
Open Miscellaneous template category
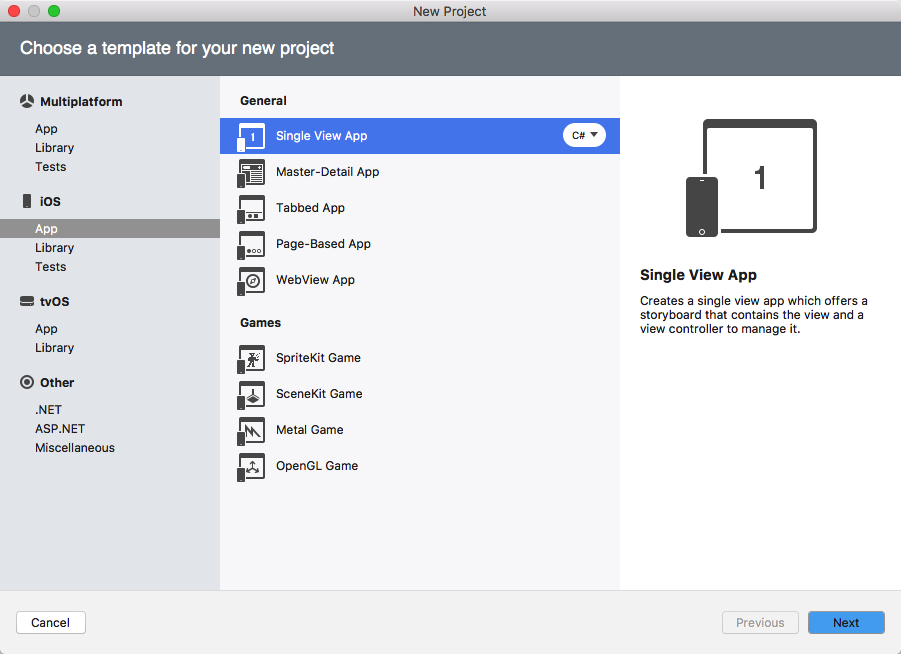(x=75, y=448)
